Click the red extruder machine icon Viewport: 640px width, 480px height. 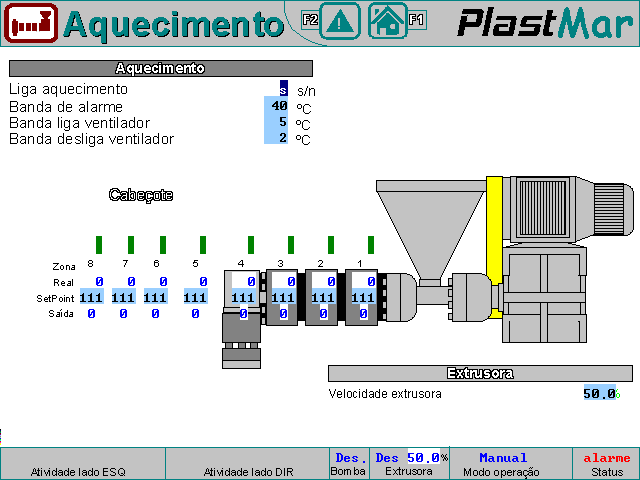tap(31, 22)
